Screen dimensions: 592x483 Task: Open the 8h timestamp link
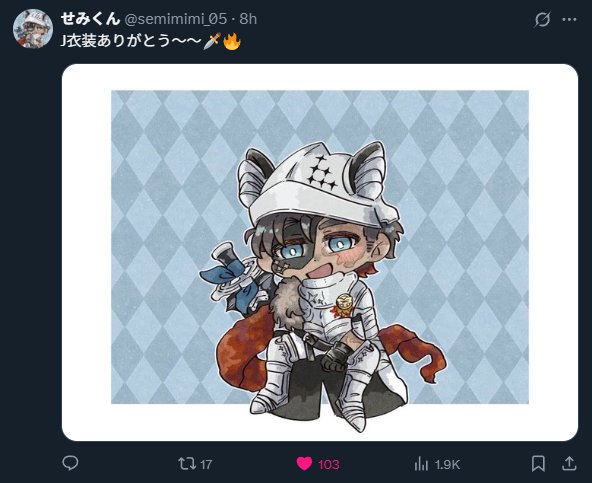[248, 19]
